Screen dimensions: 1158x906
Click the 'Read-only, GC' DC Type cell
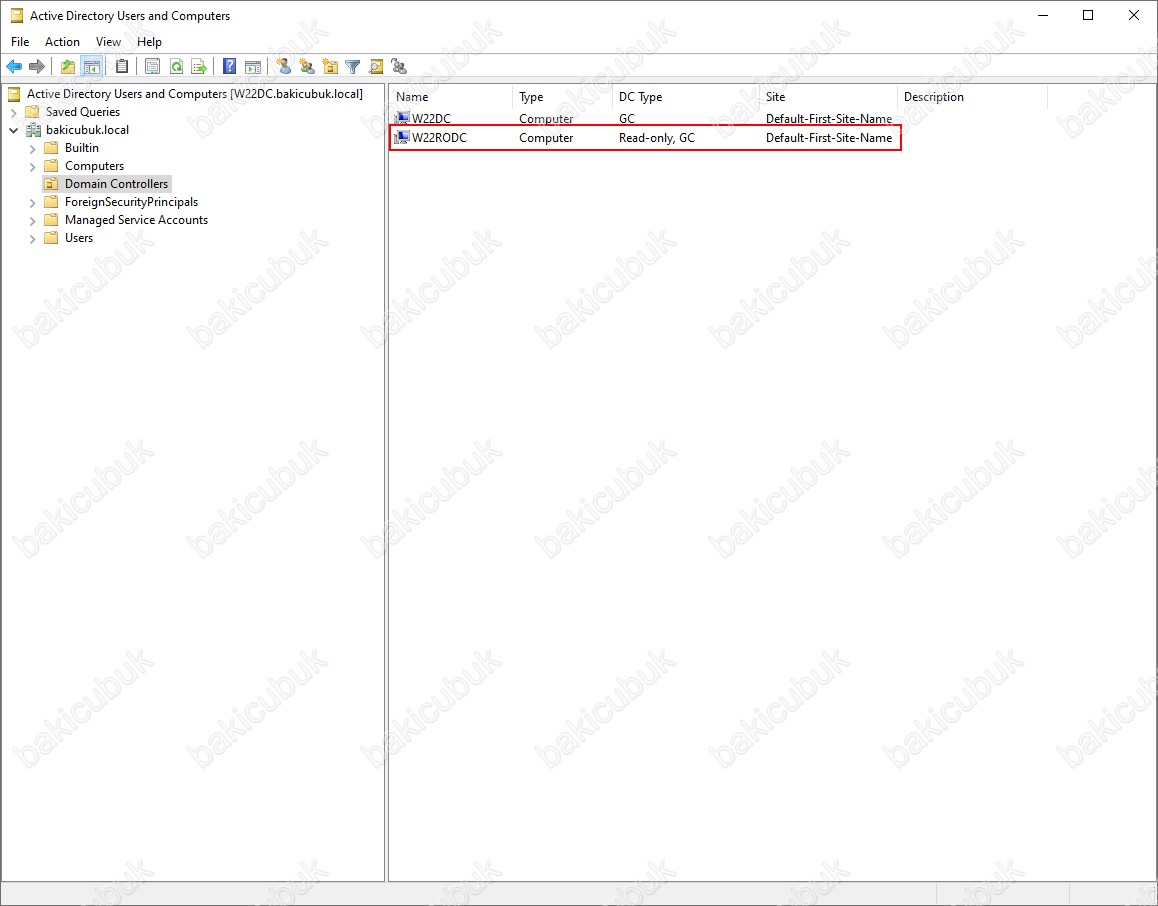[657, 138]
